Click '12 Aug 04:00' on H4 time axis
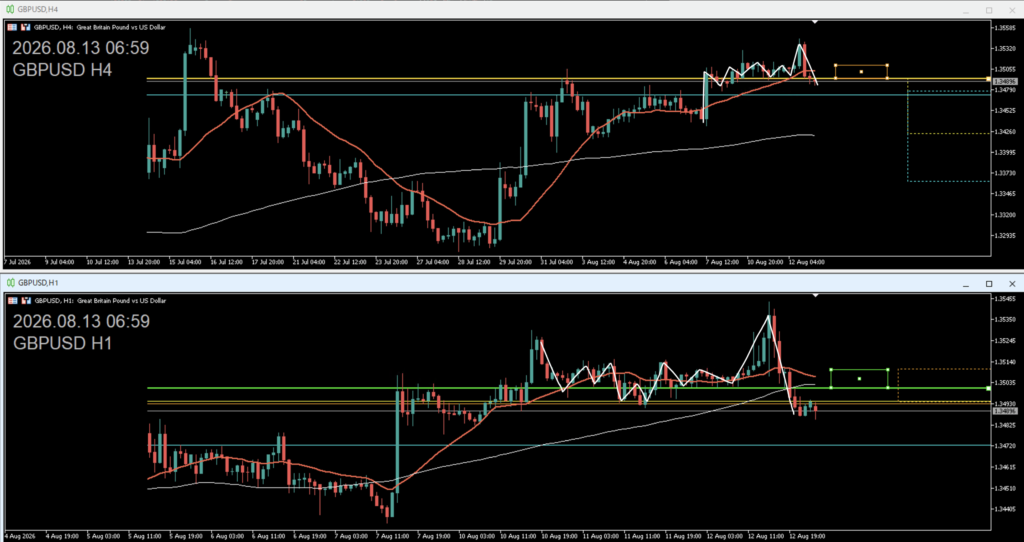This screenshot has height=542, width=1024. pos(808,262)
